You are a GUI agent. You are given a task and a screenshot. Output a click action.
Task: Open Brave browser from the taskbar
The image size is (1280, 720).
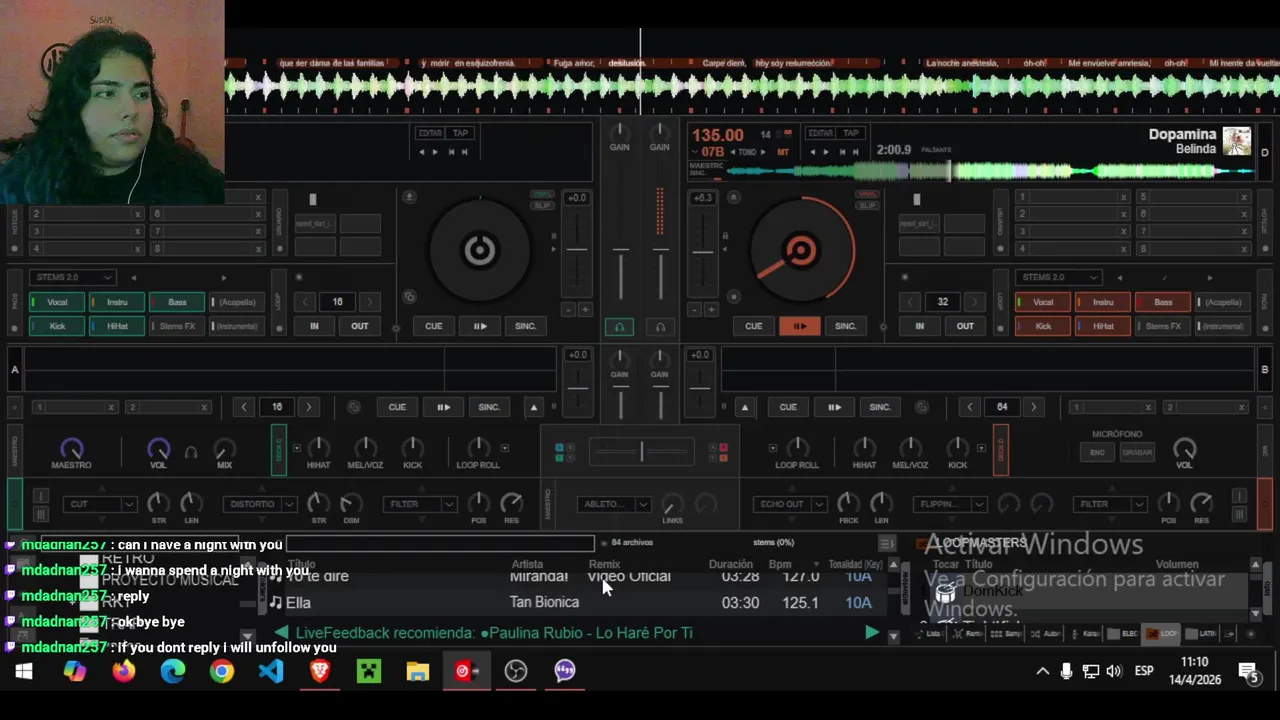pyautogui.click(x=320, y=671)
